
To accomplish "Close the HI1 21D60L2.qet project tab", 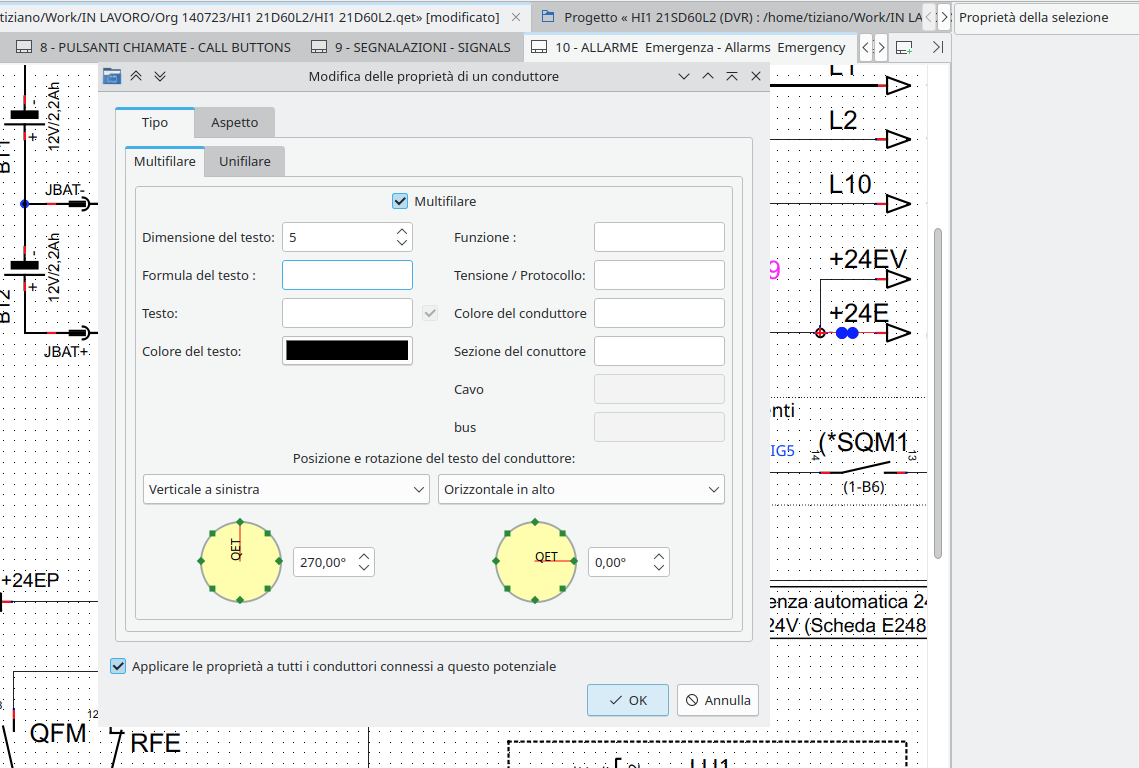I will pyautogui.click(x=518, y=17).
